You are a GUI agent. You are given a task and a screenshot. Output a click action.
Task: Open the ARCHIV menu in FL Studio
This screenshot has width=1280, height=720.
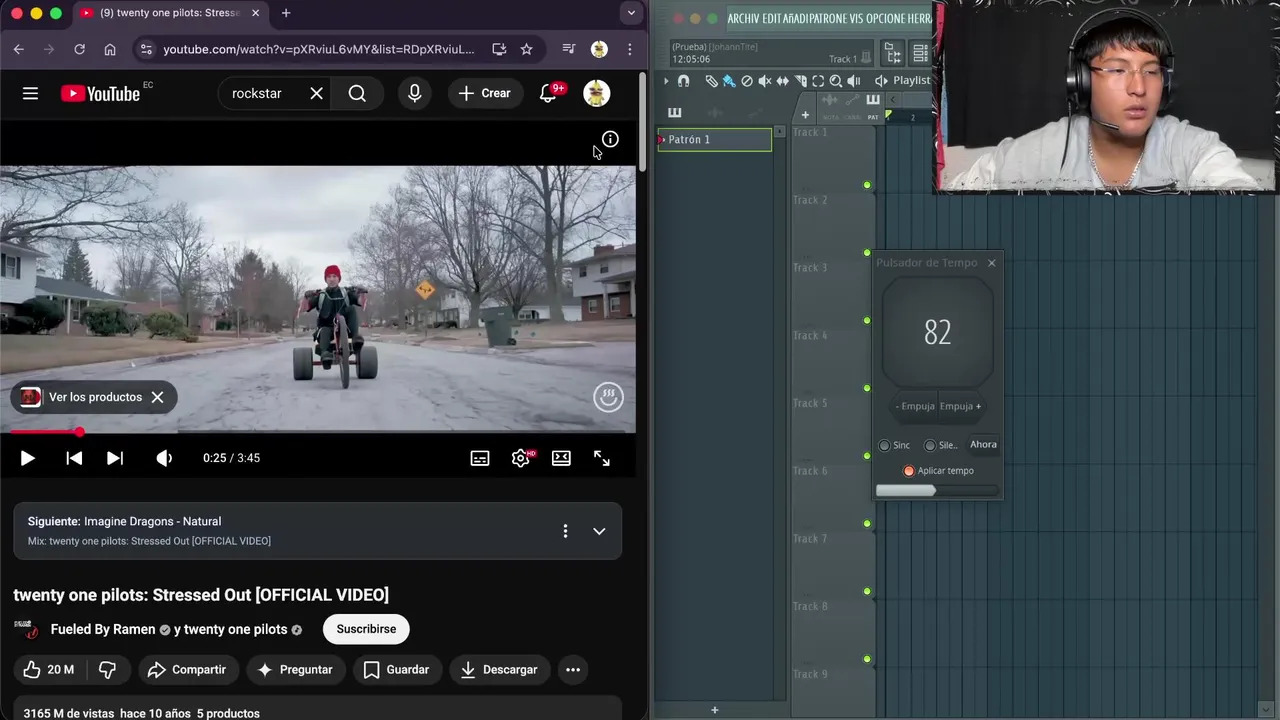(x=744, y=18)
